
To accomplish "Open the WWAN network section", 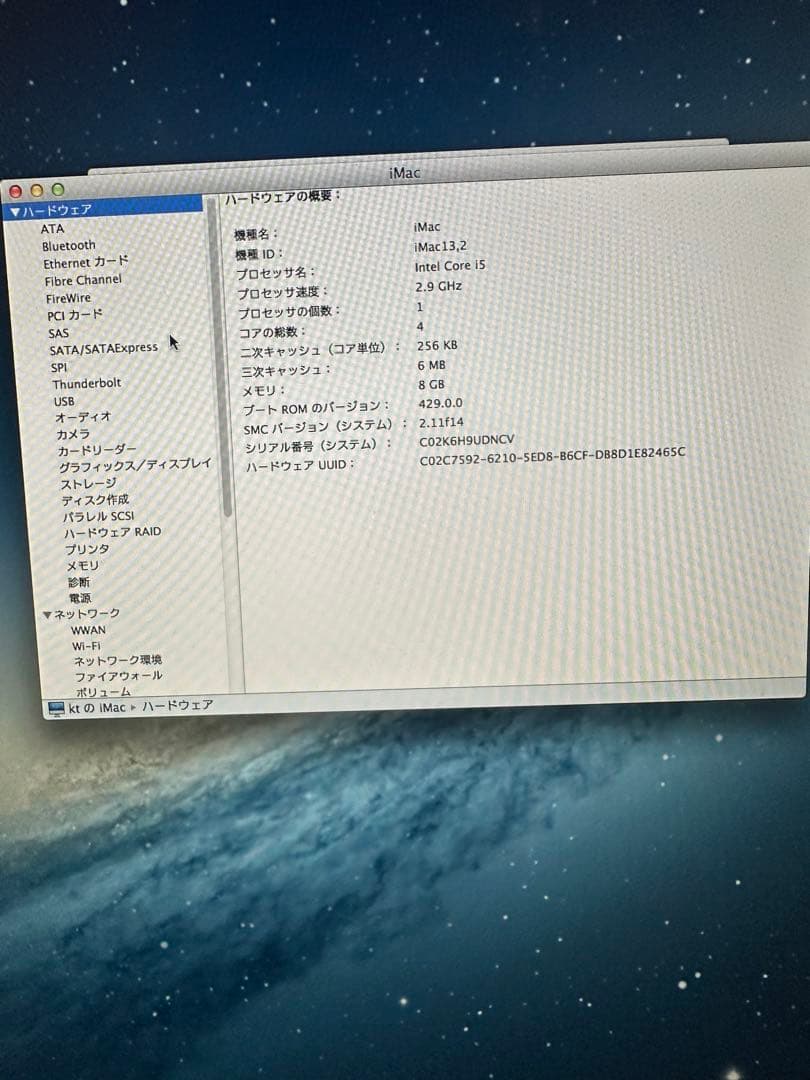I will (88, 629).
